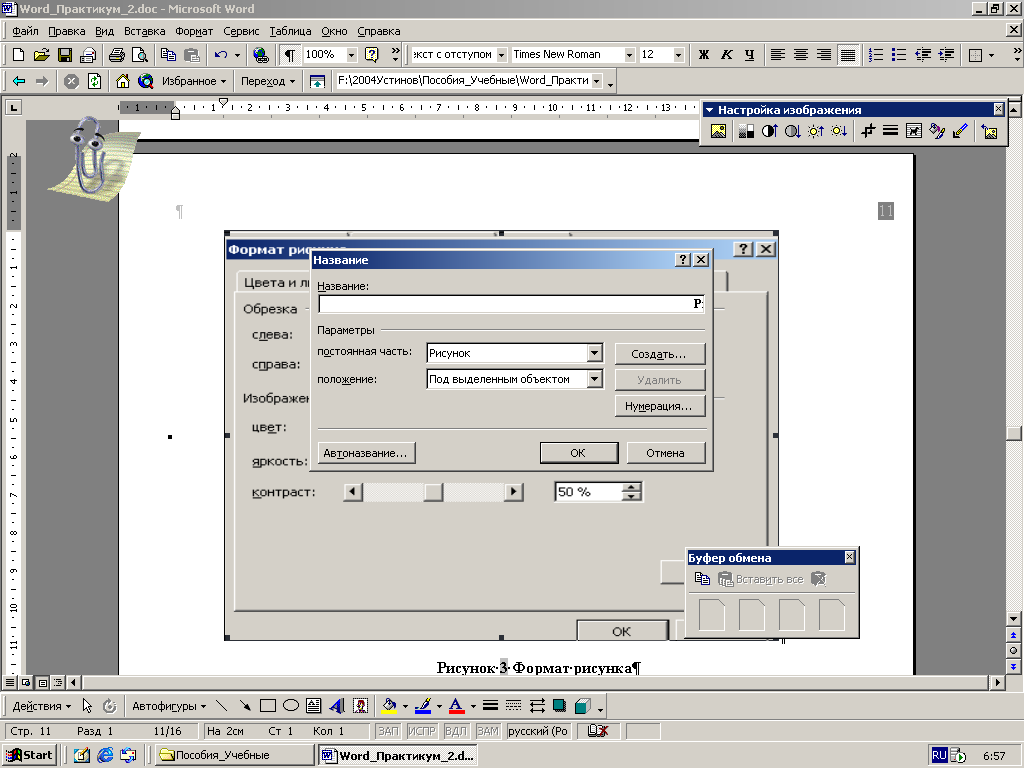Pick the Oval drawing tool
1024x768 pixels.
[x=291, y=706]
